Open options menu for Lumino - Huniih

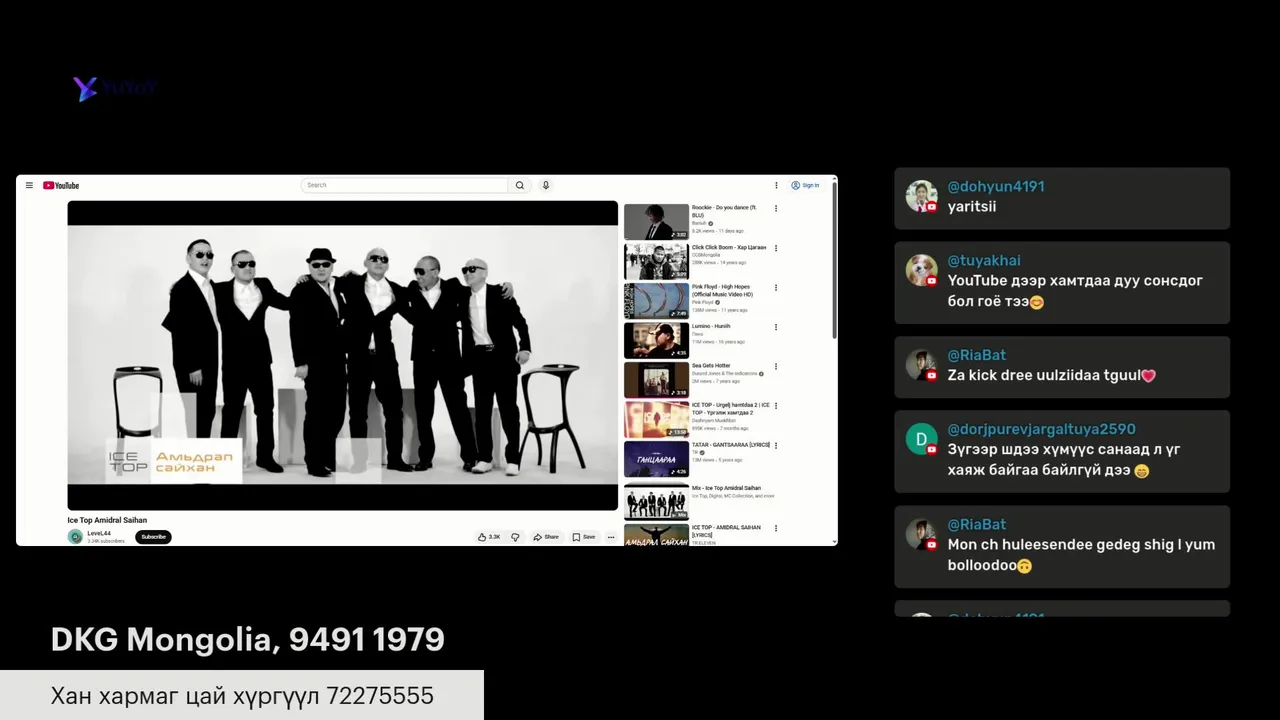point(776,327)
